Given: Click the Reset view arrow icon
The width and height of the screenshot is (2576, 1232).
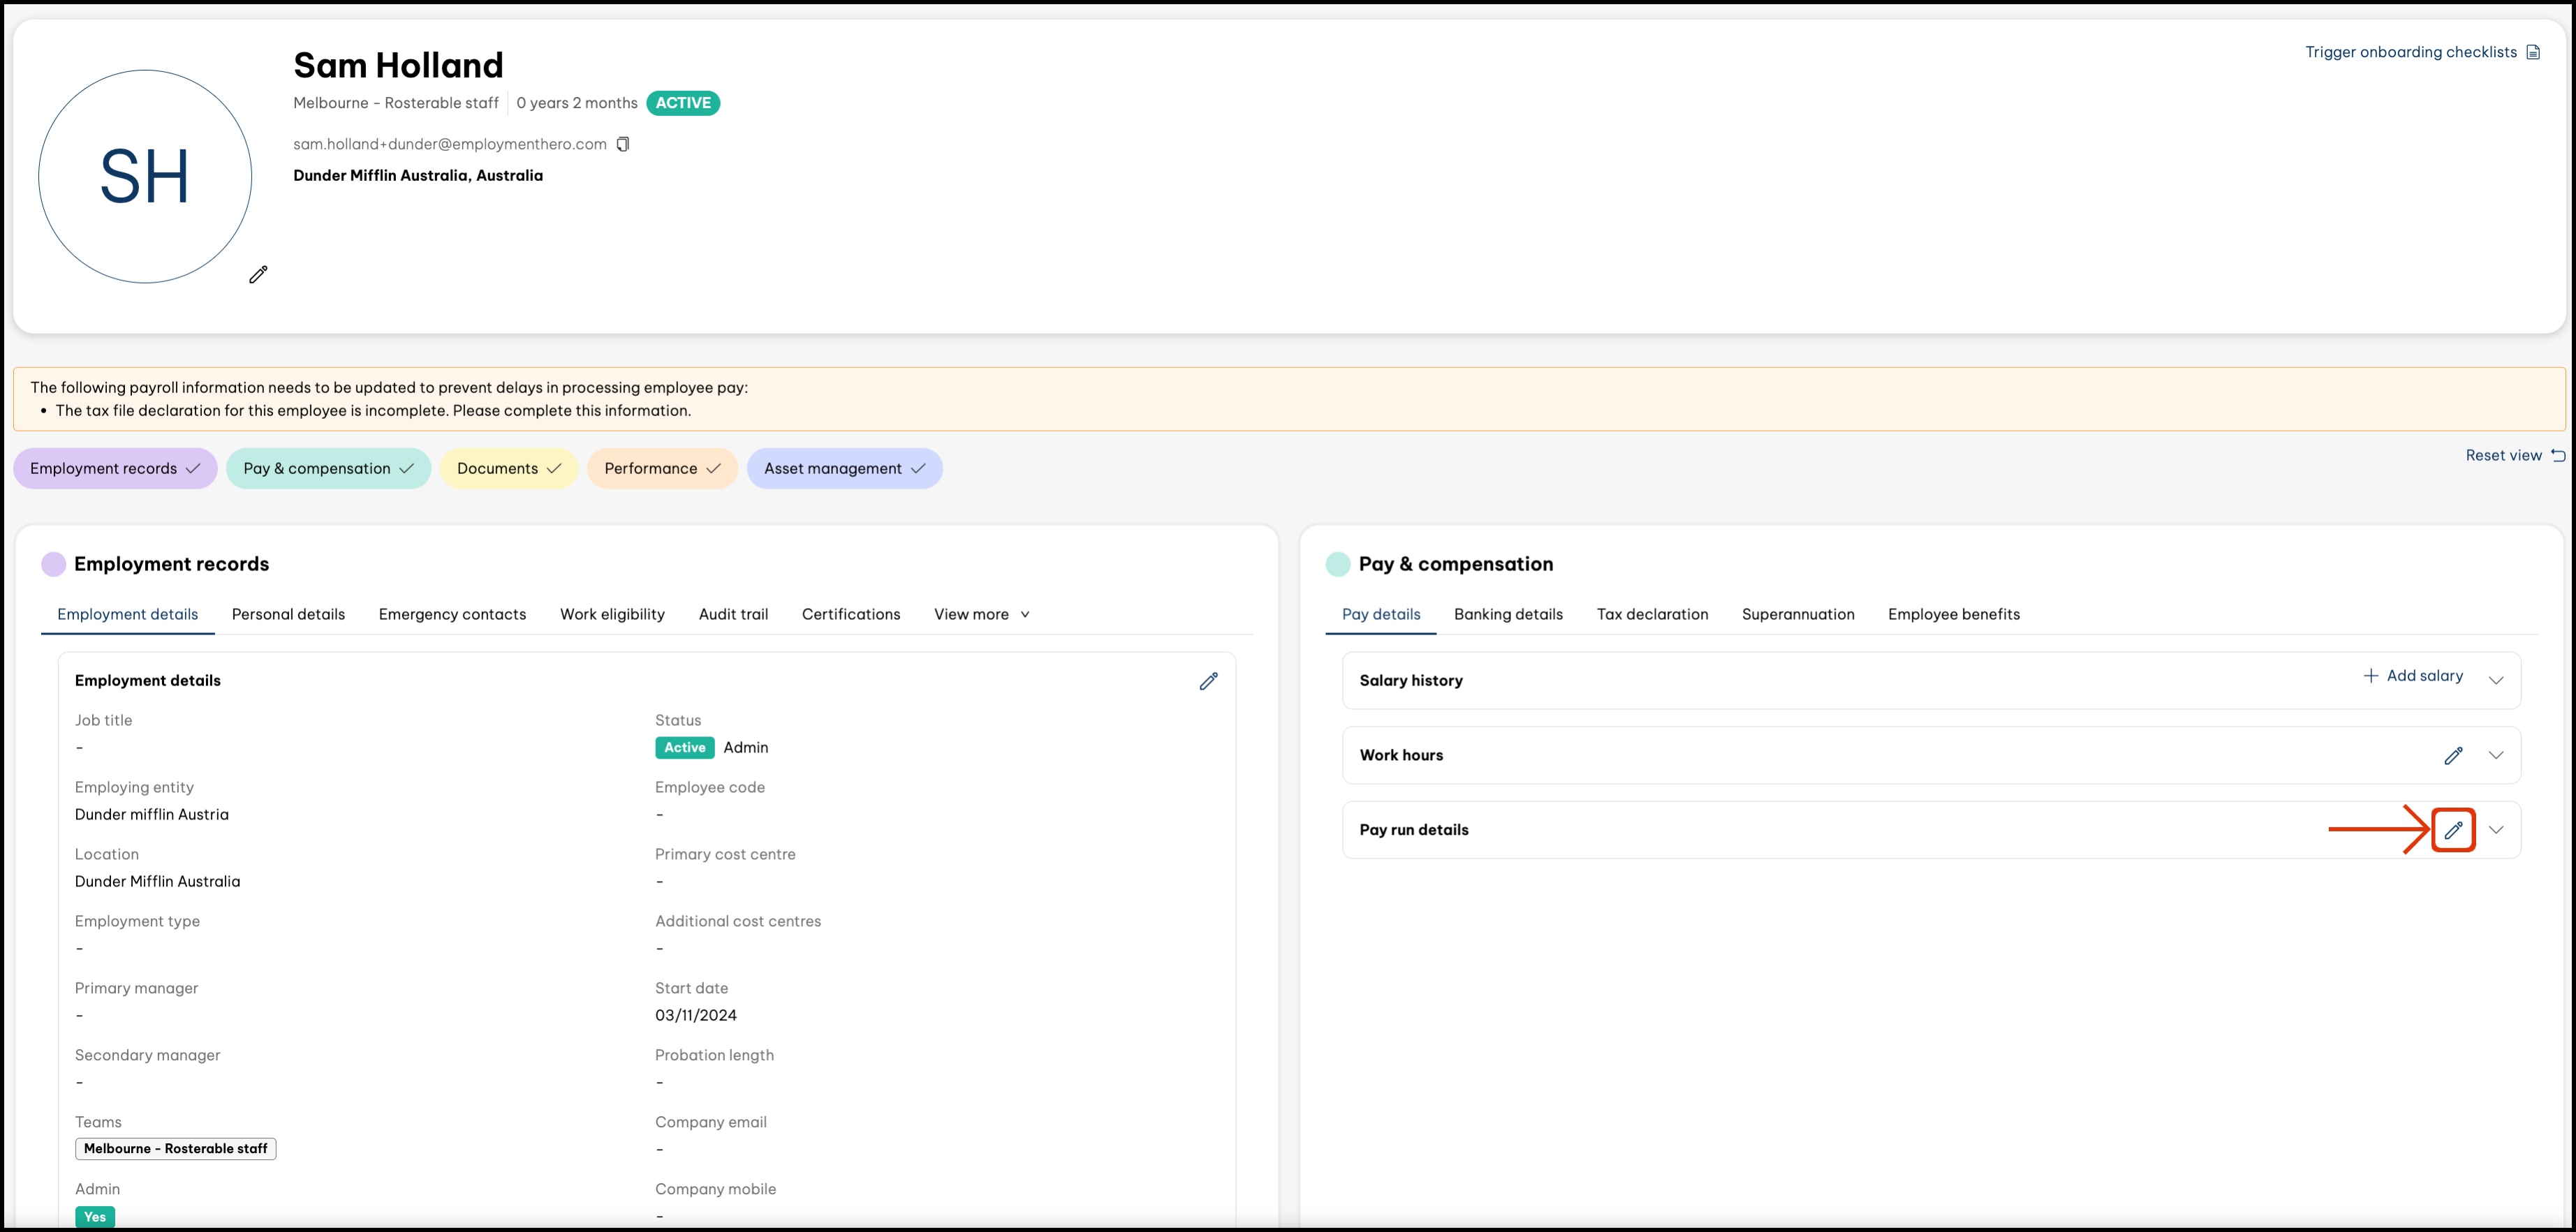Looking at the screenshot, I should 2557,456.
